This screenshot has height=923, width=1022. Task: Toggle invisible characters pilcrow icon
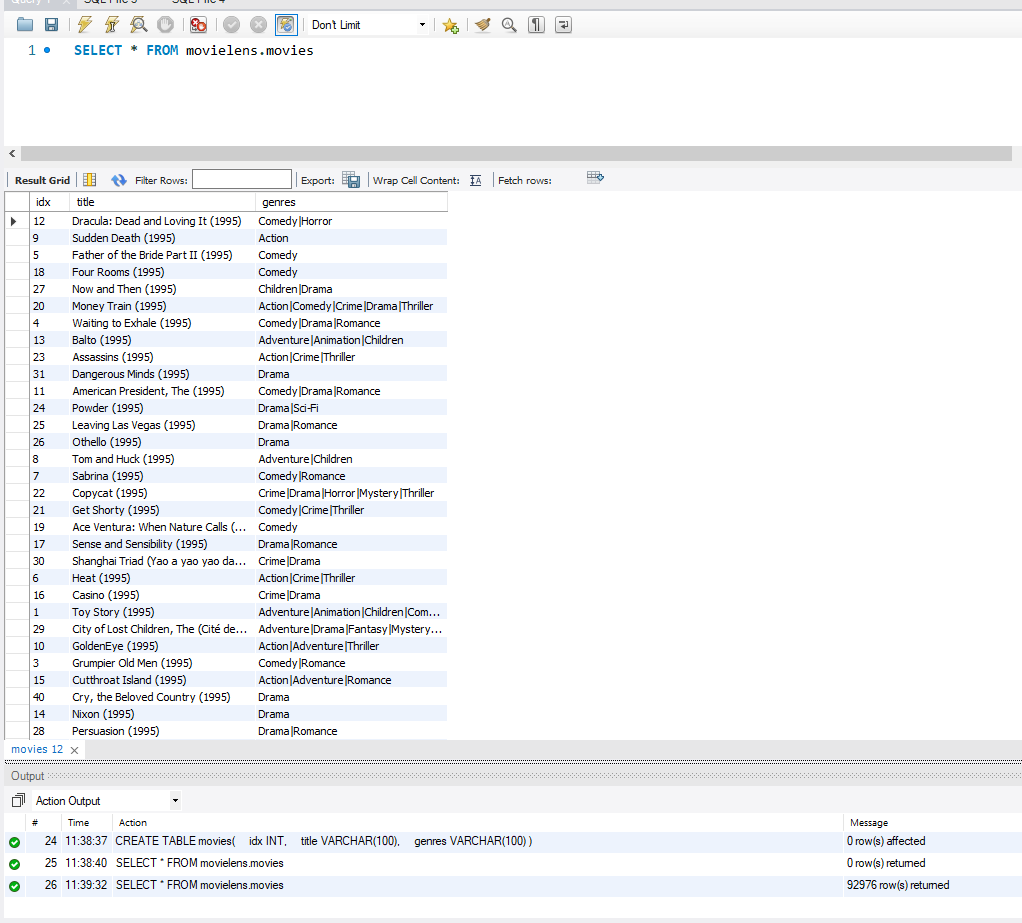[536, 25]
